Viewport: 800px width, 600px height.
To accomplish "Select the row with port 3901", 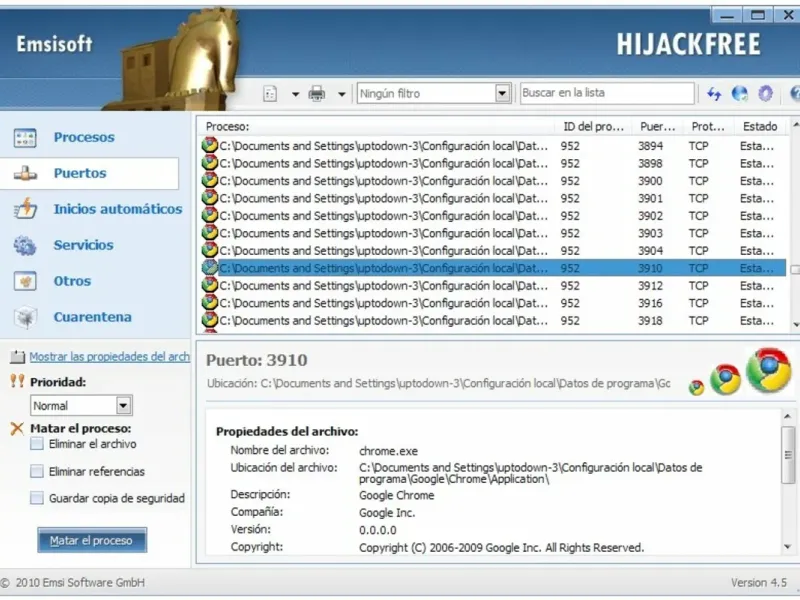I will pyautogui.click(x=493, y=198).
